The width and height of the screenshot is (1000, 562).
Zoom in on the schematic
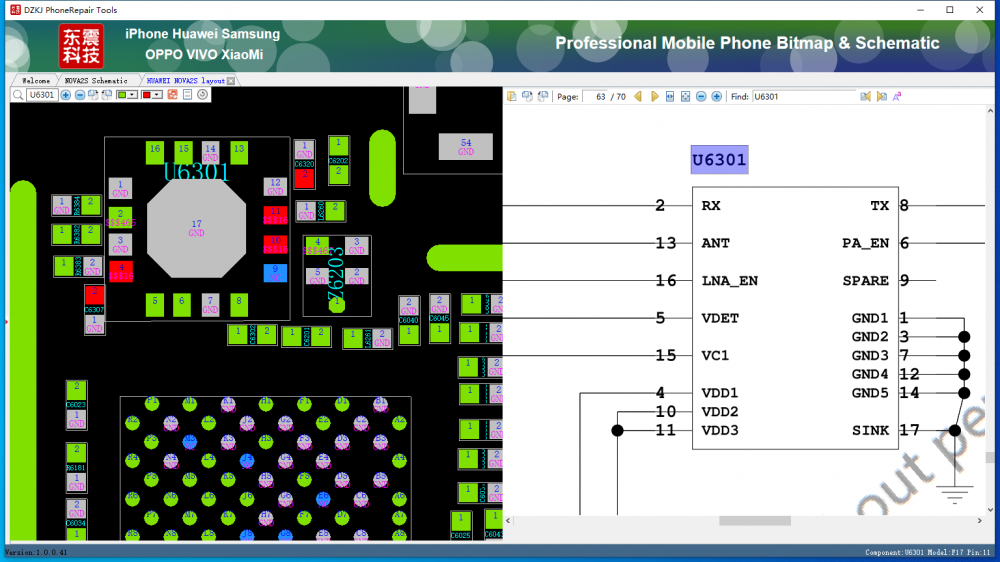coord(717,96)
